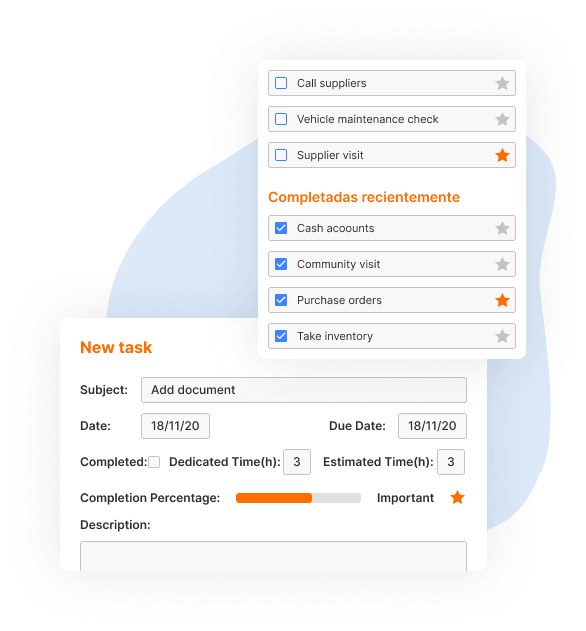
Task: Uncheck the Take inventory checkbox
Action: (x=281, y=336)
